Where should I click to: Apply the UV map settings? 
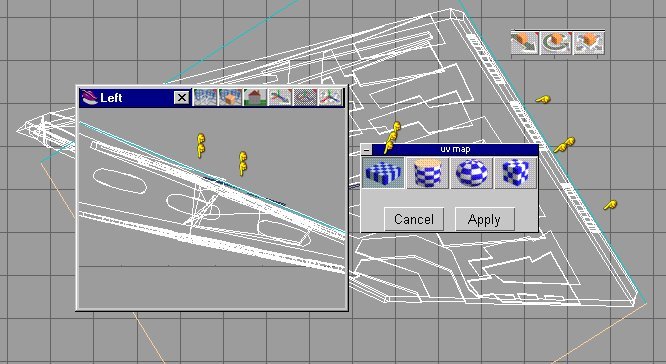click(484, 219)
